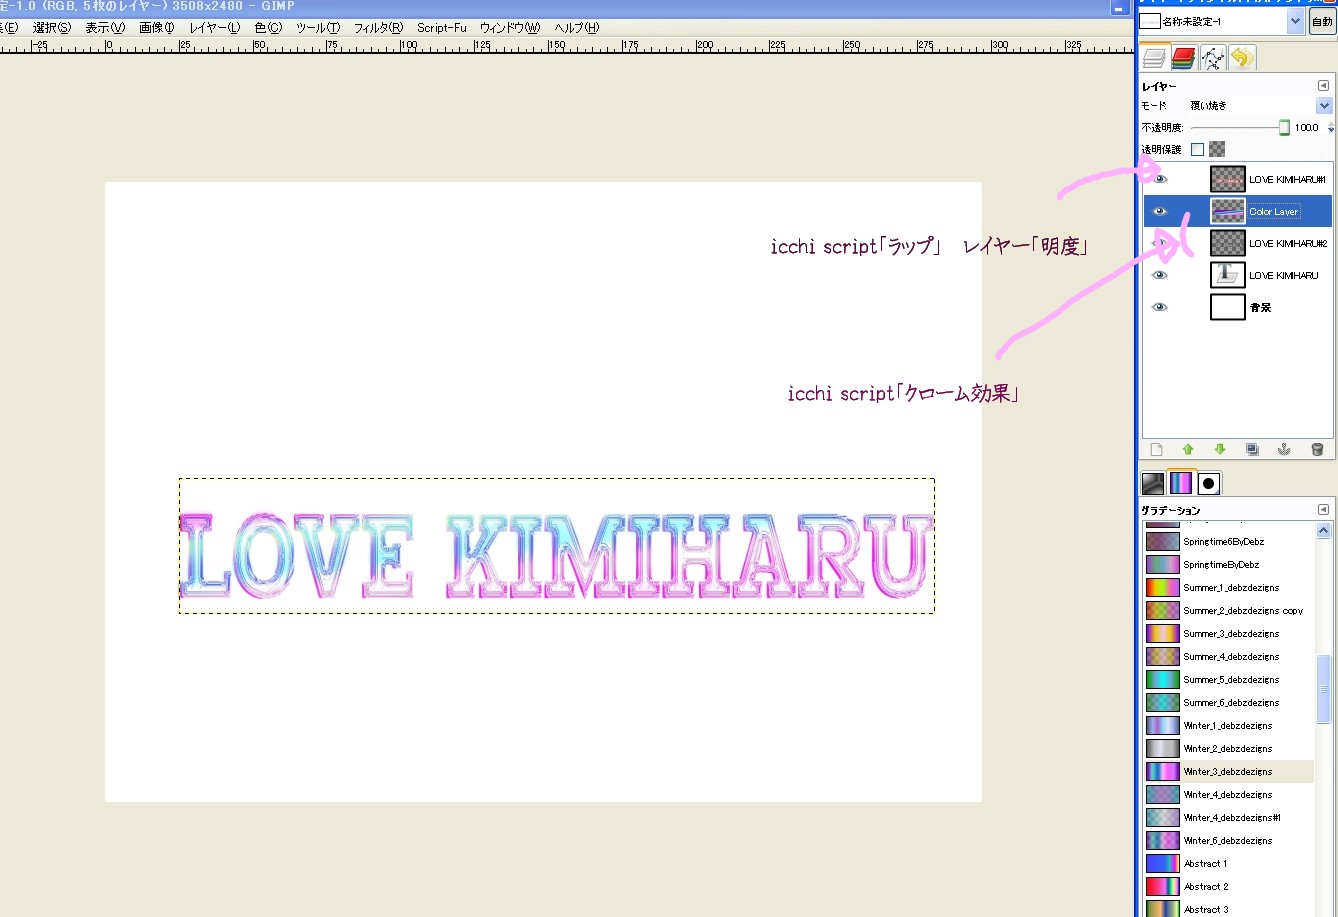Open the 画像(I) menu
The image size is (1338, 917).
click(x=156, y=28)
